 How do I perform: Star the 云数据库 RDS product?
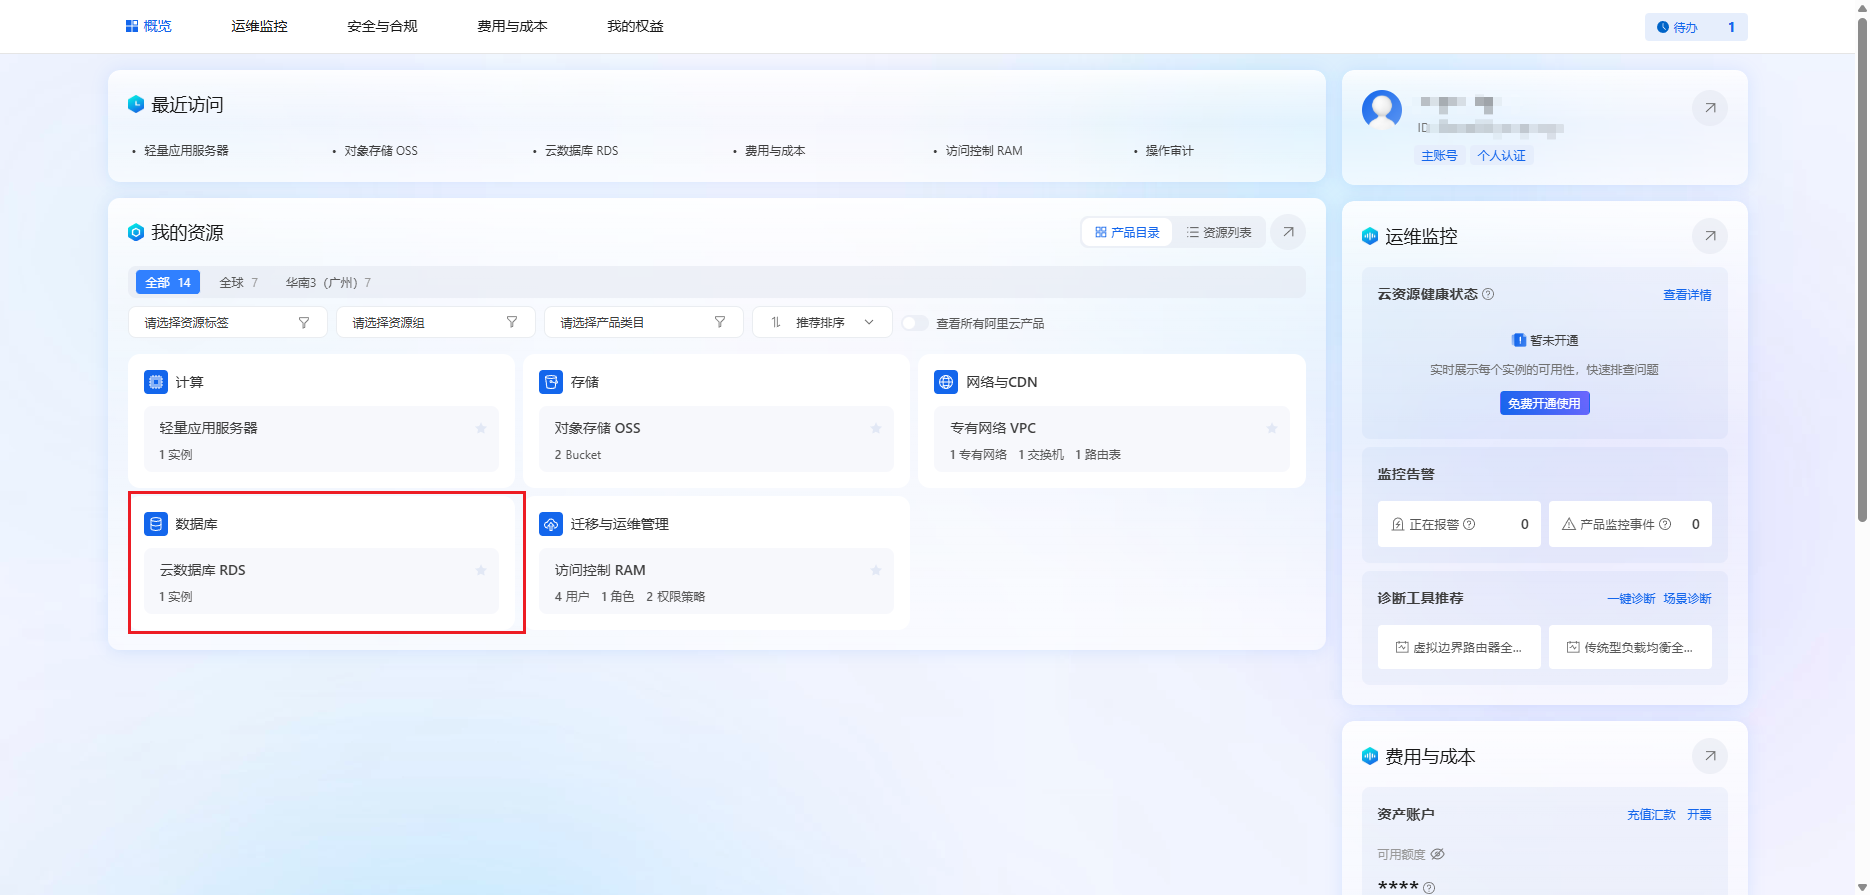point(481,570)
